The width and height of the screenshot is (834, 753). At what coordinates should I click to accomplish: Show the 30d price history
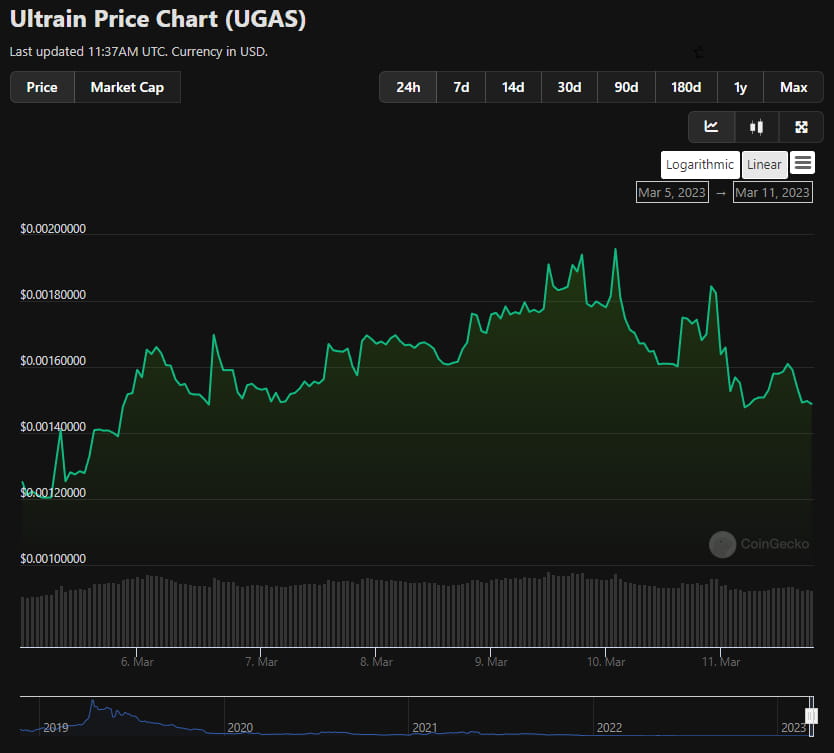pos(569,87)
